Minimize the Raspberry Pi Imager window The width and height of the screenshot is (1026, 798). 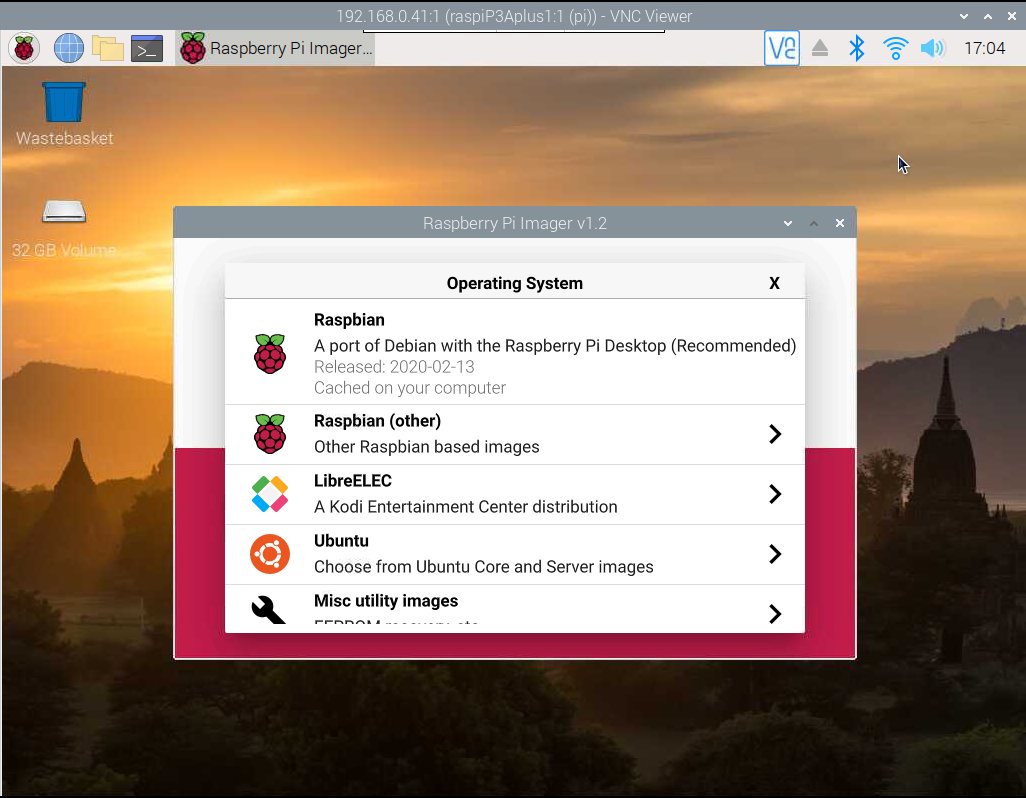[788, 223]
